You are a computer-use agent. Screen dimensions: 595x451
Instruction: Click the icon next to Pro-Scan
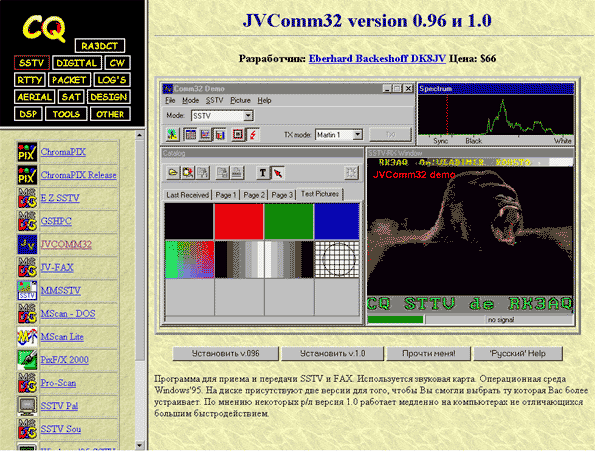click(27, 383)
